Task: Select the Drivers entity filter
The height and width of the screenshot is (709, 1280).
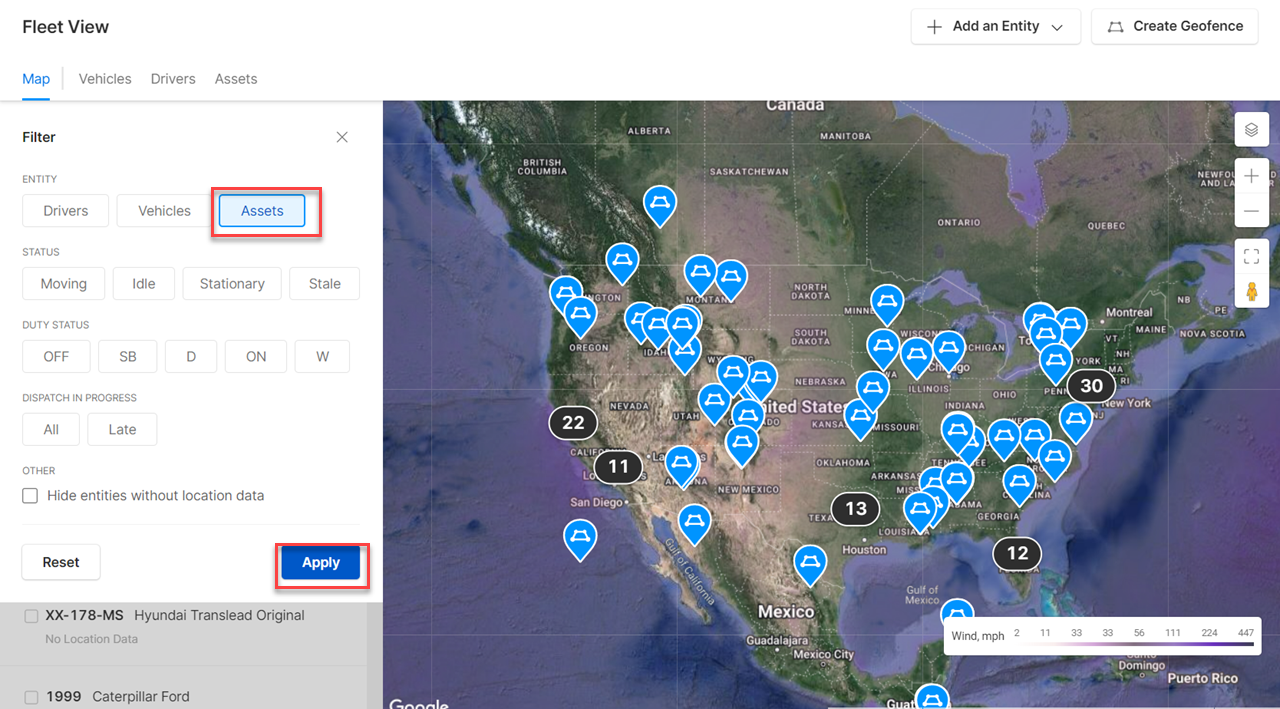Action: pyautogui.click(x=66, y=211)
